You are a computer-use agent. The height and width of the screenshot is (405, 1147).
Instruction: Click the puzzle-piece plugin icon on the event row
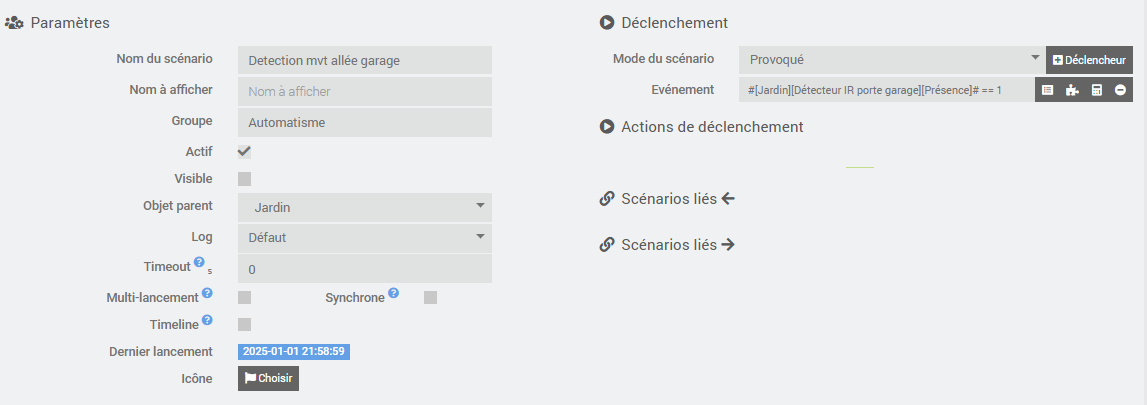coord(1072,90)
